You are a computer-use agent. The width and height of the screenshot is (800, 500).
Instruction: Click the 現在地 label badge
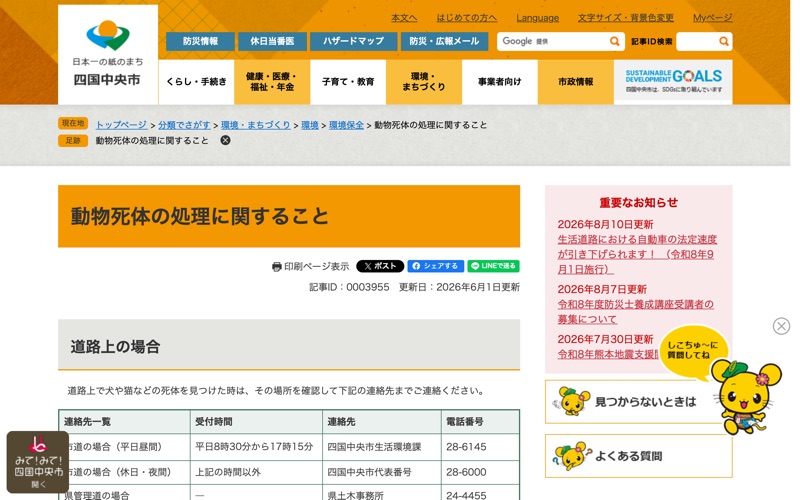pyautogui.click(x=73, y=123)
